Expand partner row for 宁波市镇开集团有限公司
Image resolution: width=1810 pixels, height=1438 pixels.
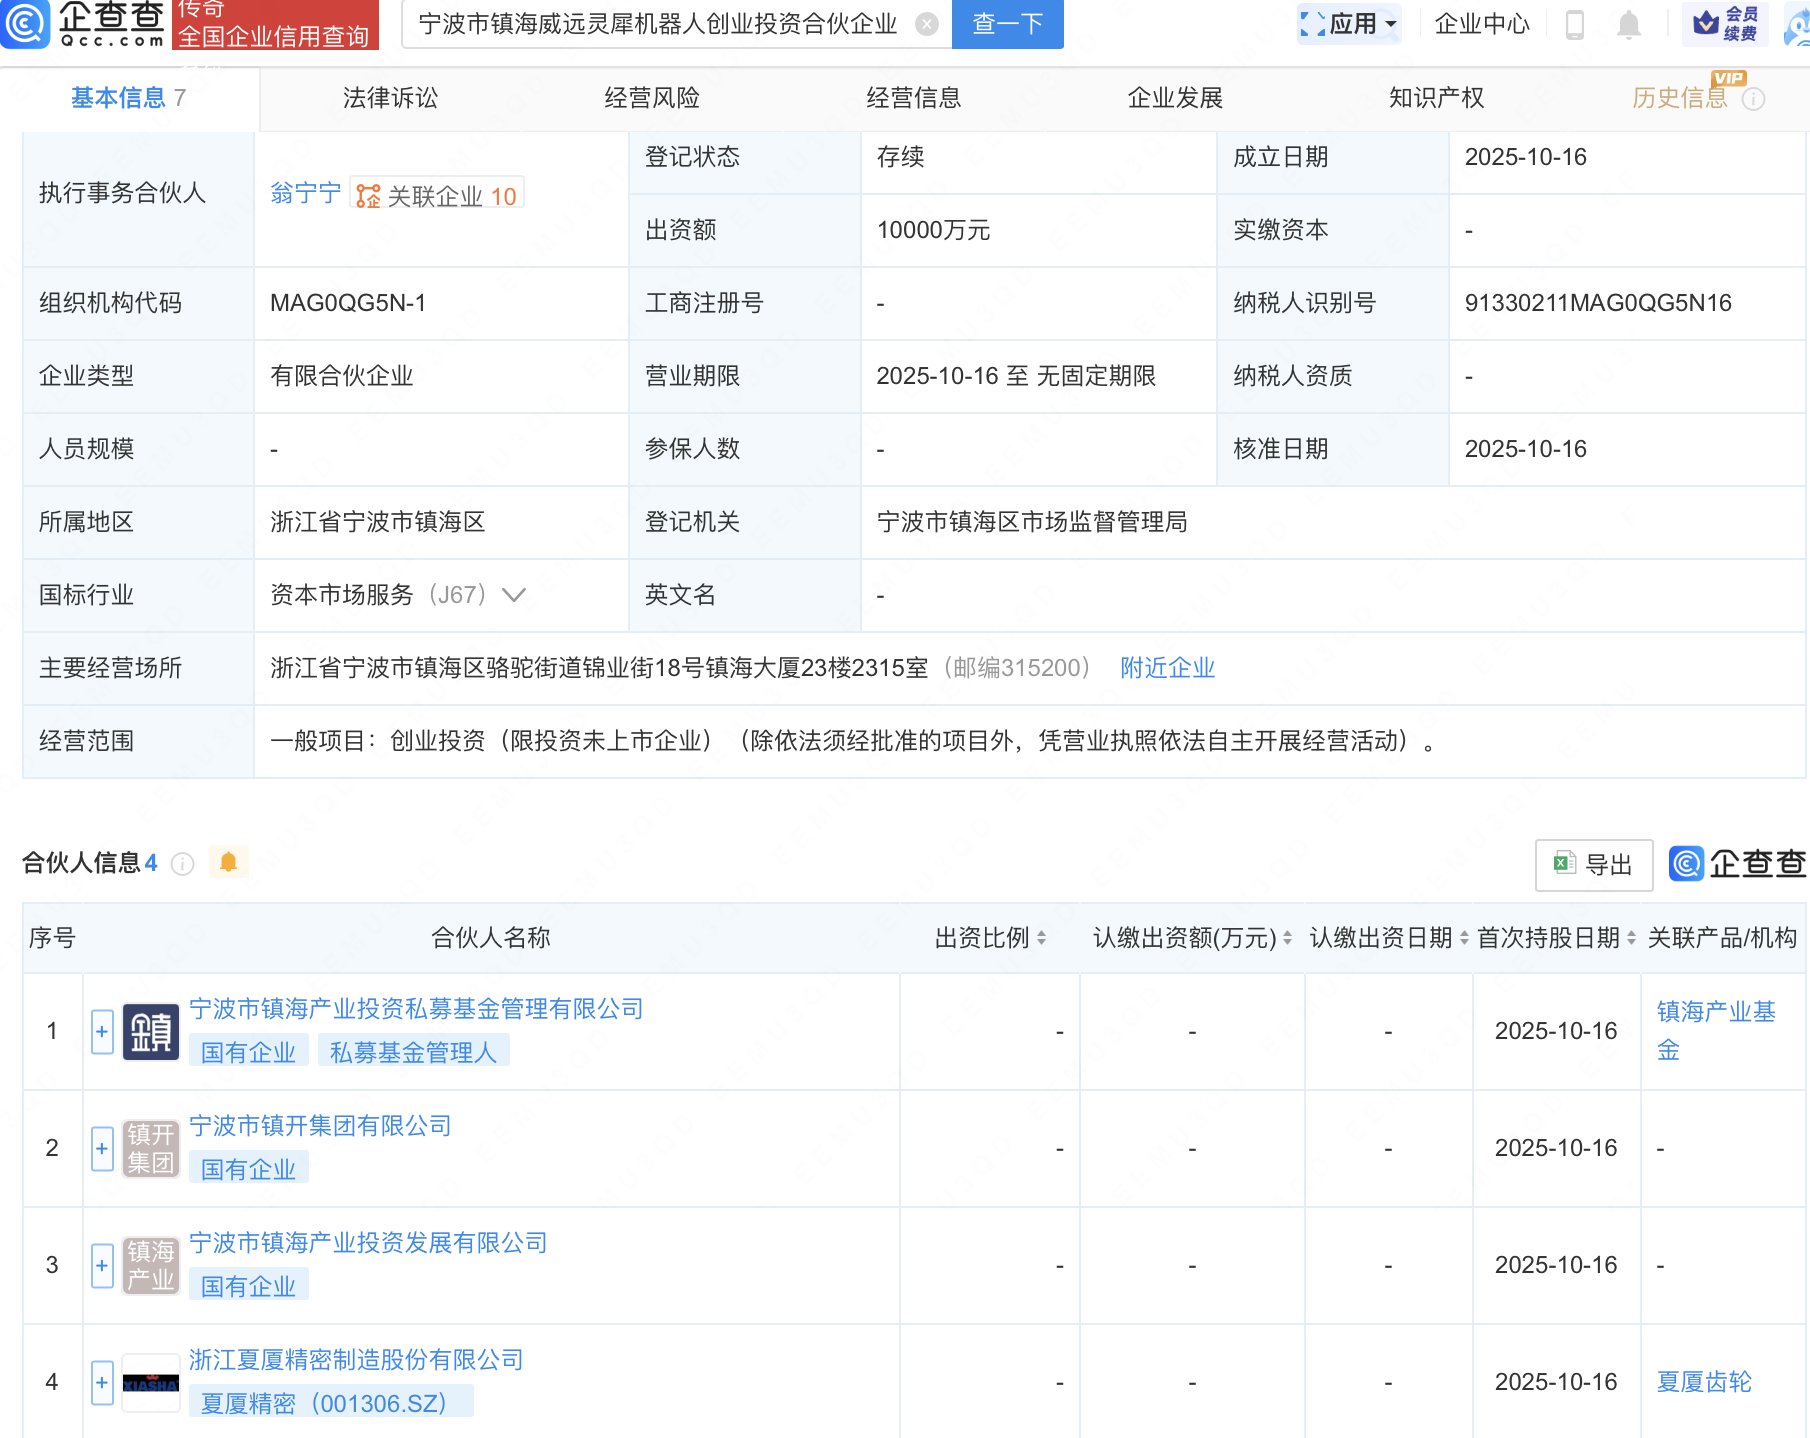tap(102, 1148)
